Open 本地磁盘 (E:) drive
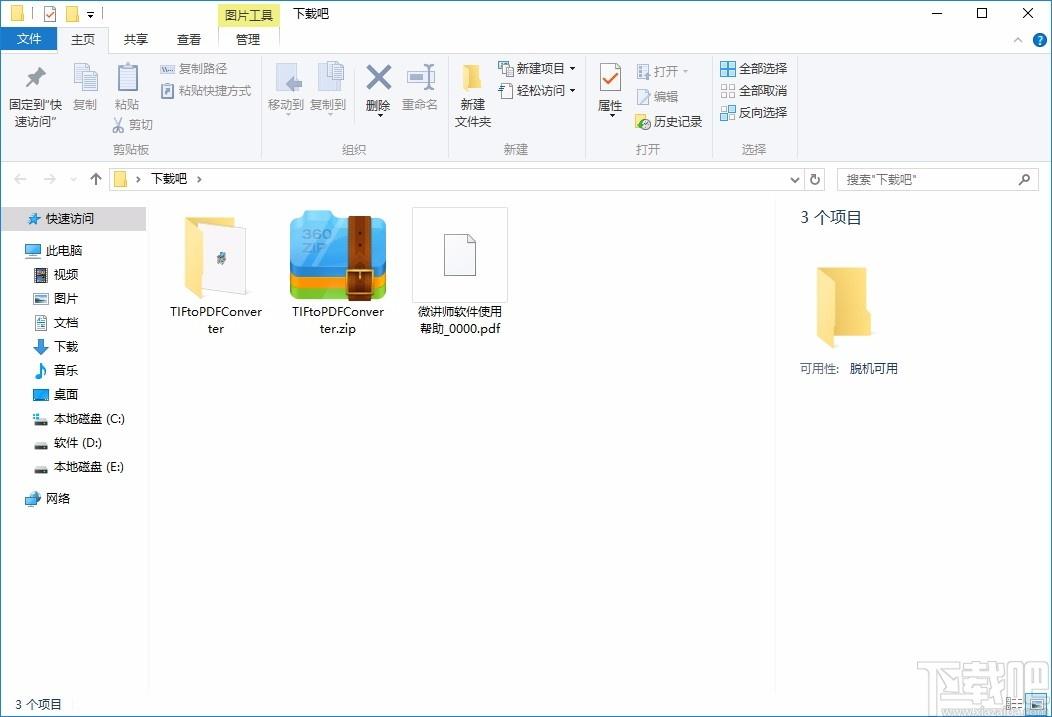Screen dimensions: 1052x717 (x=78, y=467)
